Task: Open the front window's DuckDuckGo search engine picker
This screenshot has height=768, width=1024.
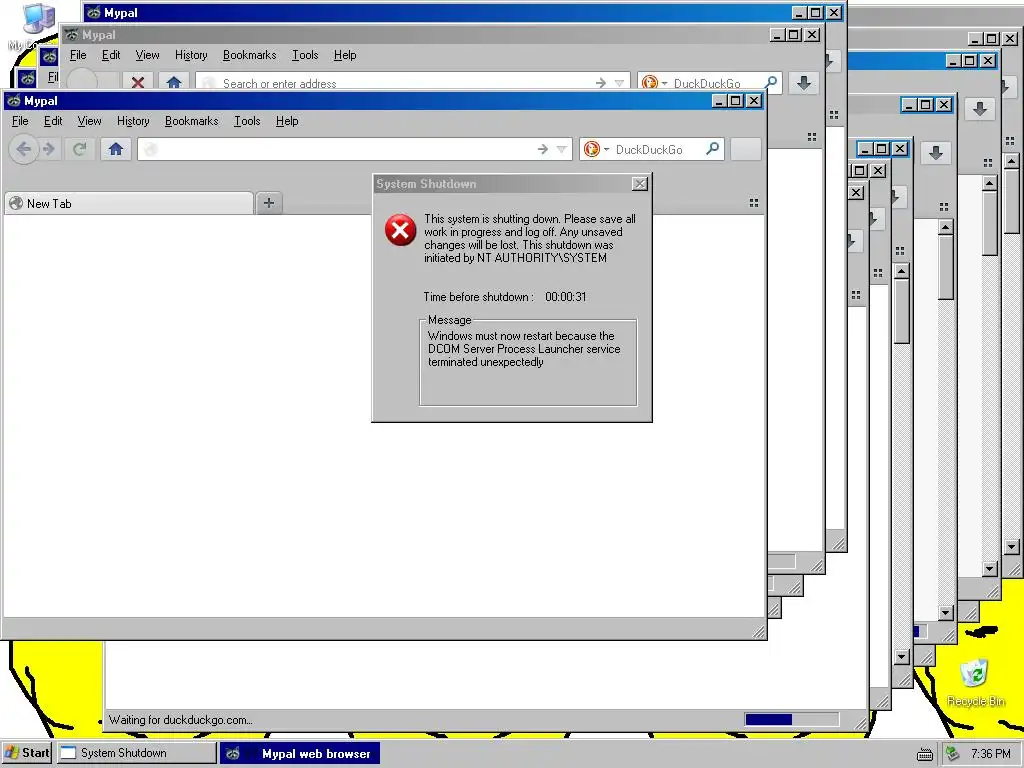Action: point(597,150)
